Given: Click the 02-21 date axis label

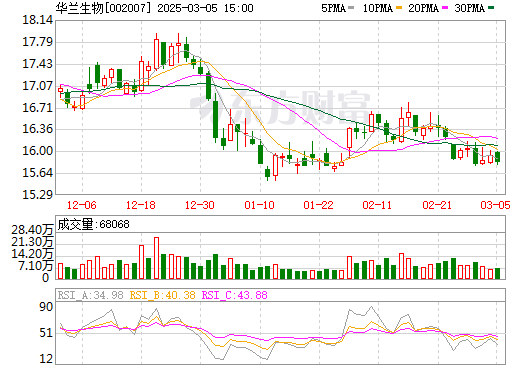Looking at the screenshot, I should (437, 205).
